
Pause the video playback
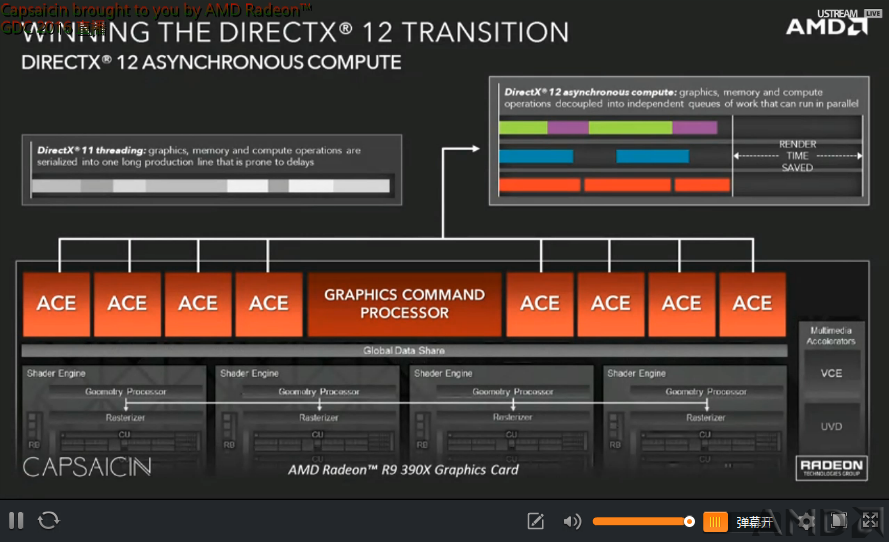pos(16,520)
